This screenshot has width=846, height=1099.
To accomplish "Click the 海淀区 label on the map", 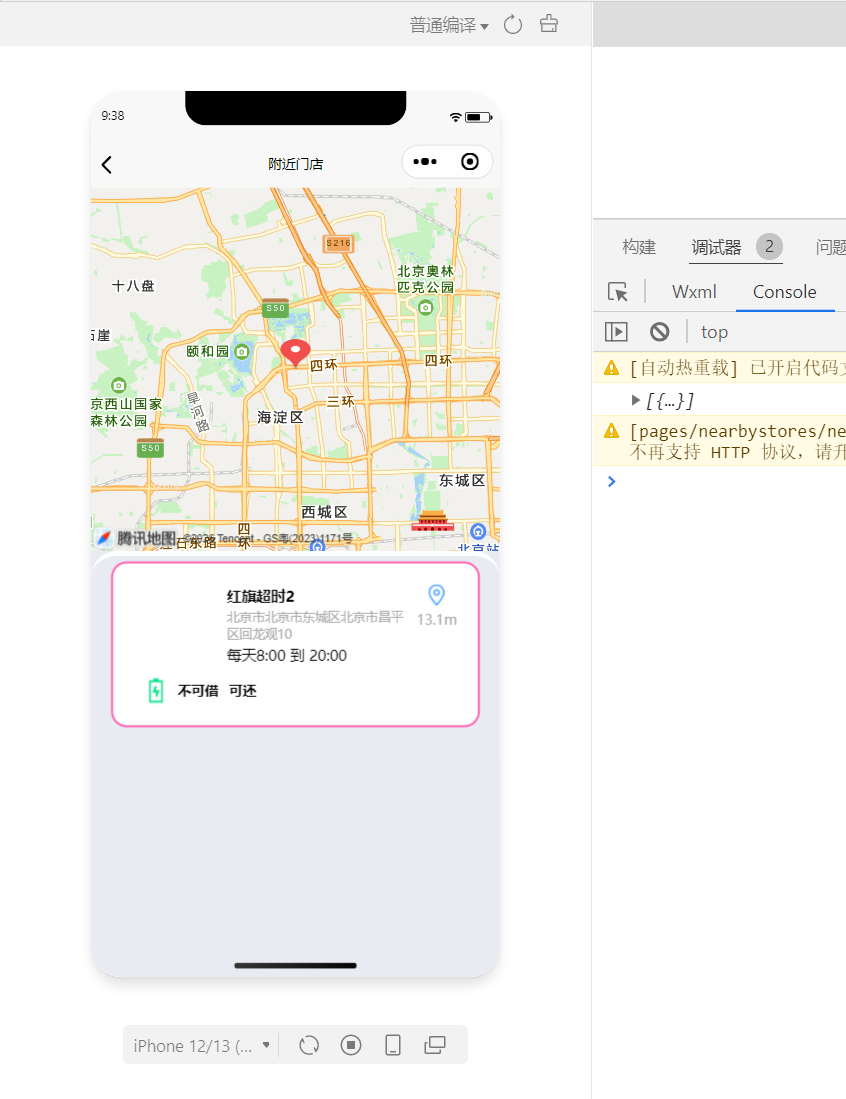I will 280,418.
